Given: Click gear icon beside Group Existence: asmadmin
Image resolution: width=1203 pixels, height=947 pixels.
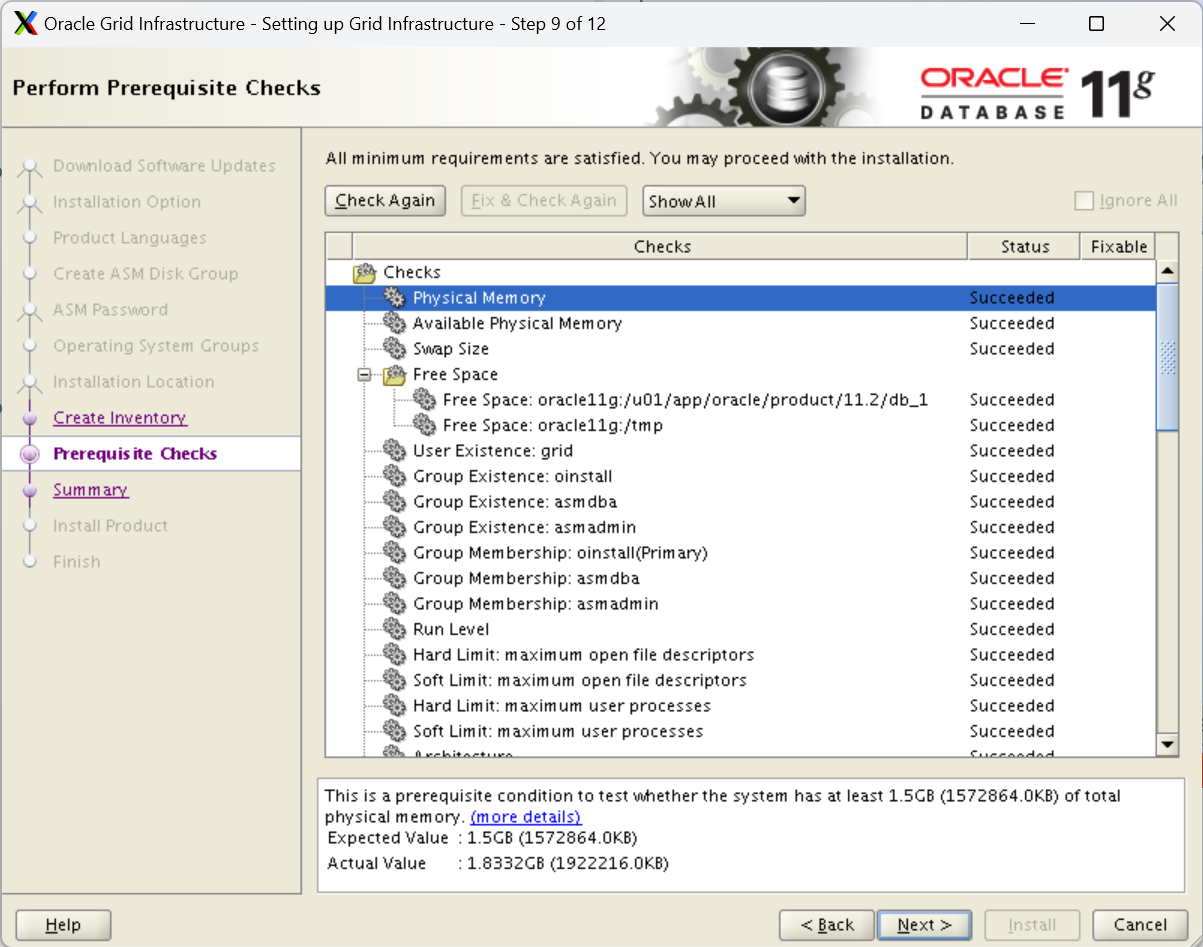Looking at the screenshot, I should pos(396,527).
